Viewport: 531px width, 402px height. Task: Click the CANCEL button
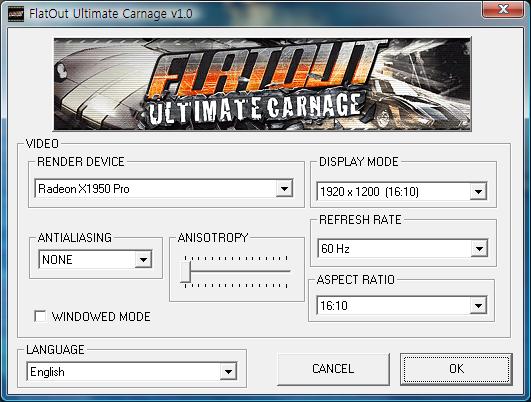(x=333, y=369)
